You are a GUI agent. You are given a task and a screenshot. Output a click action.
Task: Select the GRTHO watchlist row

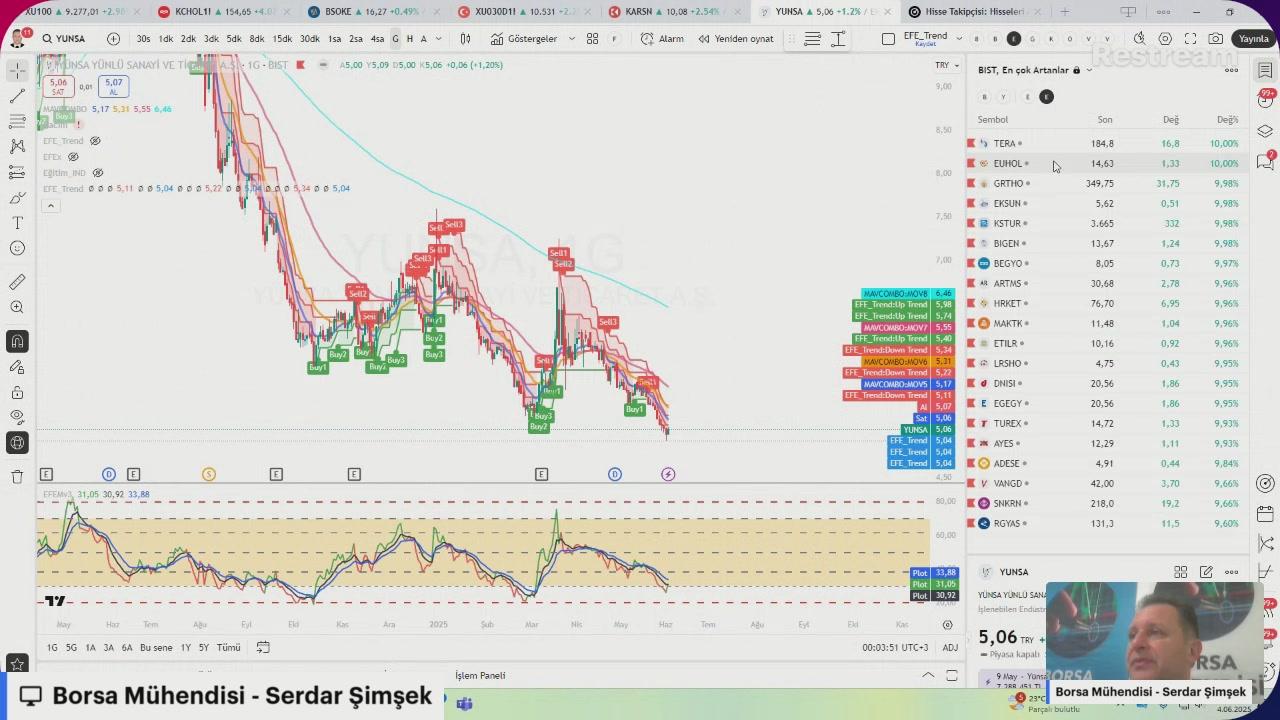coord(1108,184)
